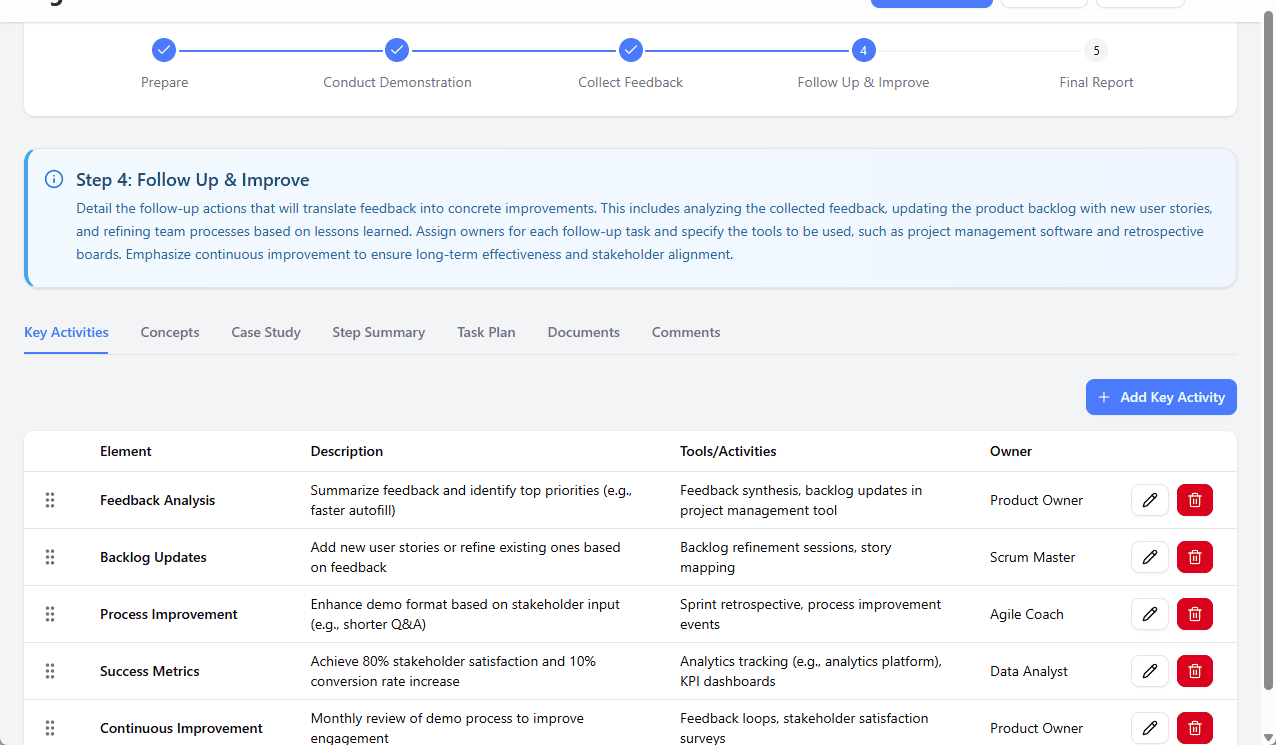
Task: Jump to the Collect Feedback step
Action: point(630,49)
